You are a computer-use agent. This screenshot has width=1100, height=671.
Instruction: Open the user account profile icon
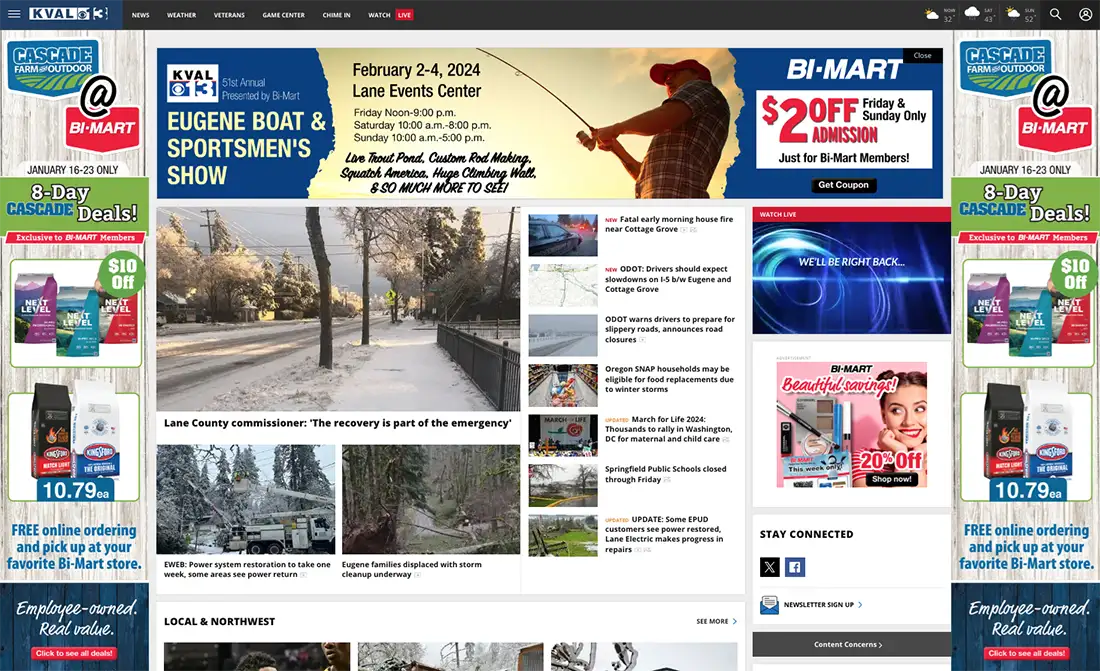click(x=1085, y=14)
